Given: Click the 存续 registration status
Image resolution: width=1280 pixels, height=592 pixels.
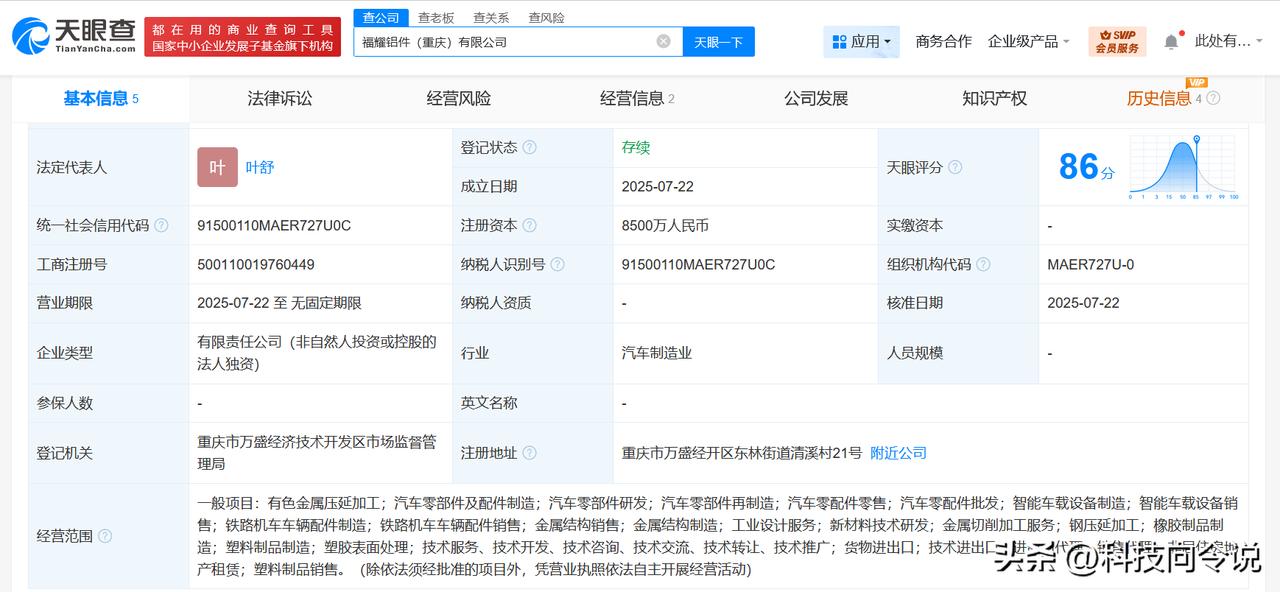Looking at the screenshot, I should click(x=636, y=147).
